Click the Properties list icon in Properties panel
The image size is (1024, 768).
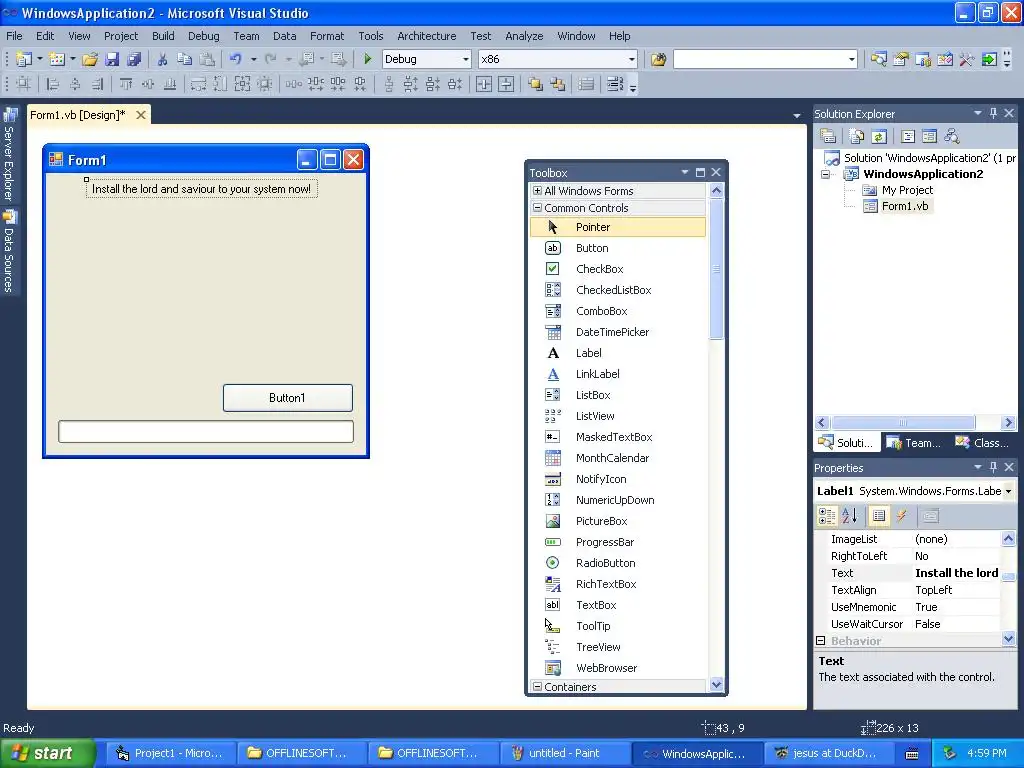click(x=879, y=516)
